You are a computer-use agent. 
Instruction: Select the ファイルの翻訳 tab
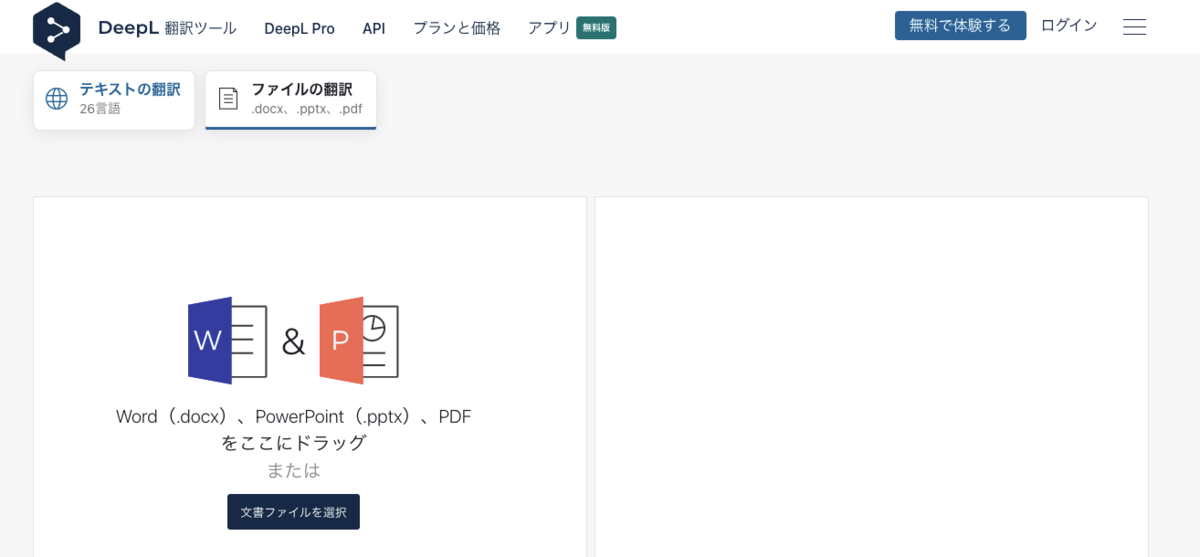pyautogui.click(x=291, y=100)
